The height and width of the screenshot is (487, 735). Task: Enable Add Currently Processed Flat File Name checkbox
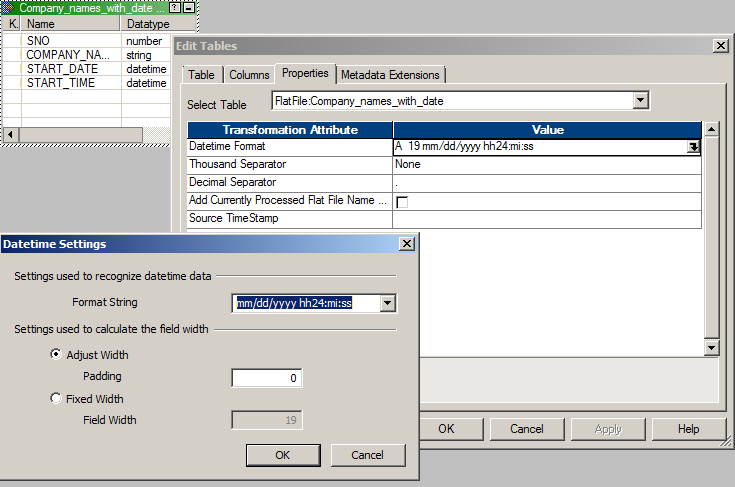point(402,201)
